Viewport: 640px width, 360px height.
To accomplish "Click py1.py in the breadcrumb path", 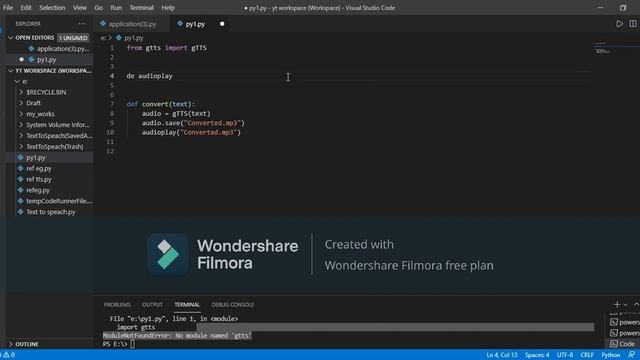I will click(133, 38).
